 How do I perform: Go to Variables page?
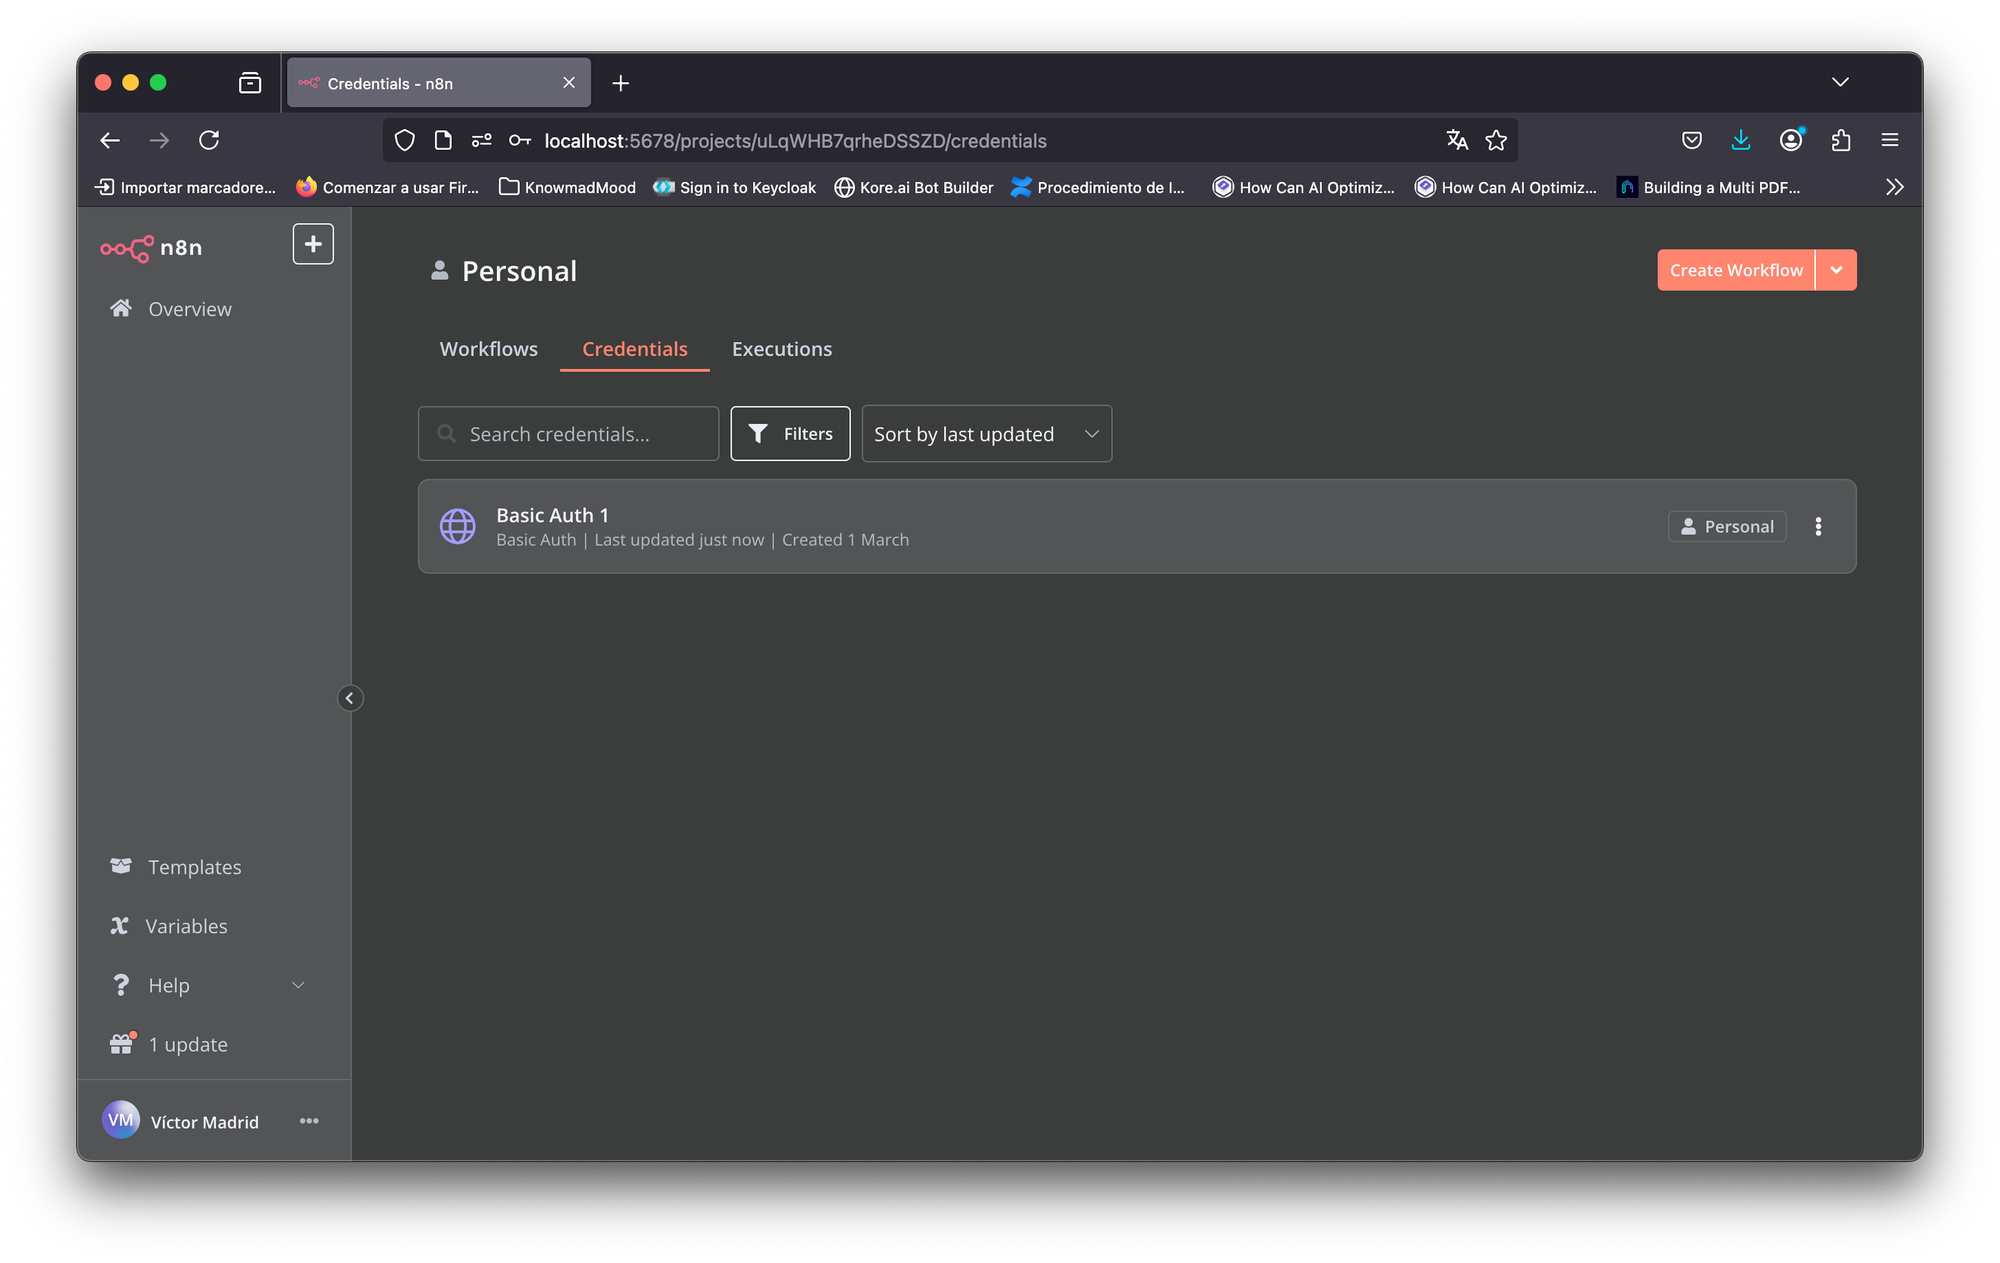click(186, 926)
